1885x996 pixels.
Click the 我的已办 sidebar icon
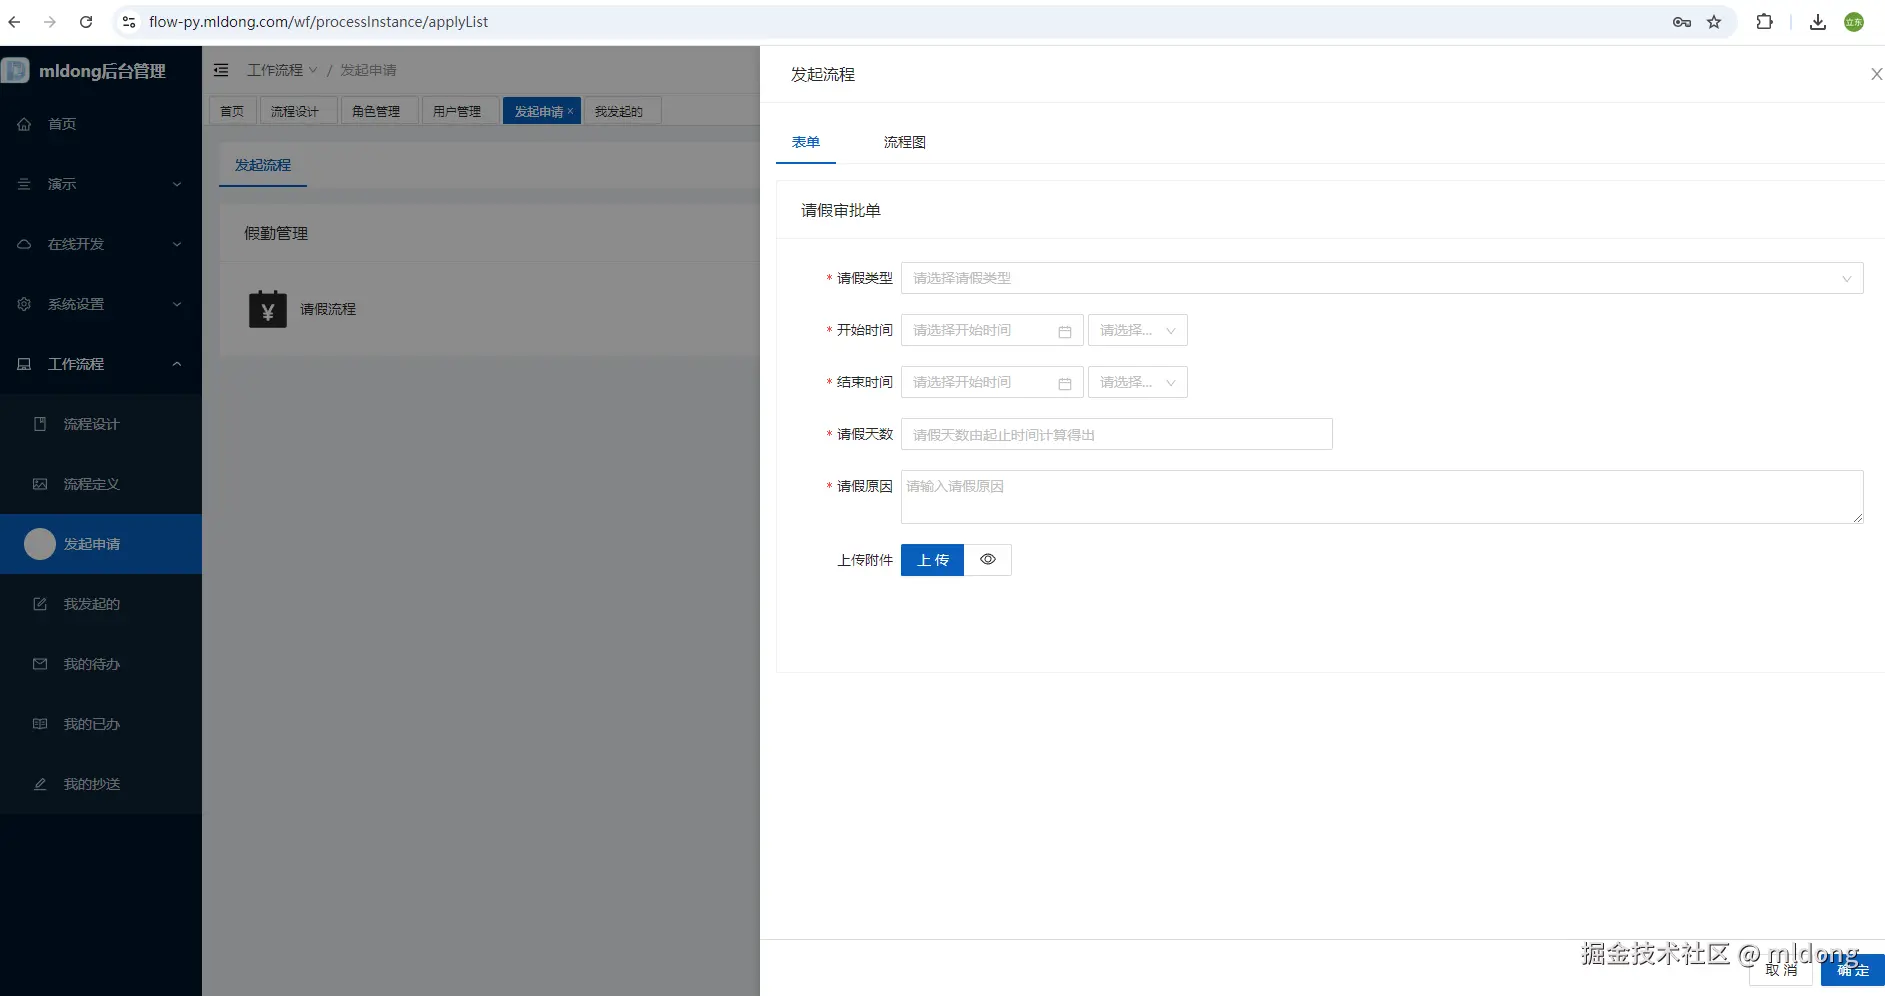pos(40,724)
